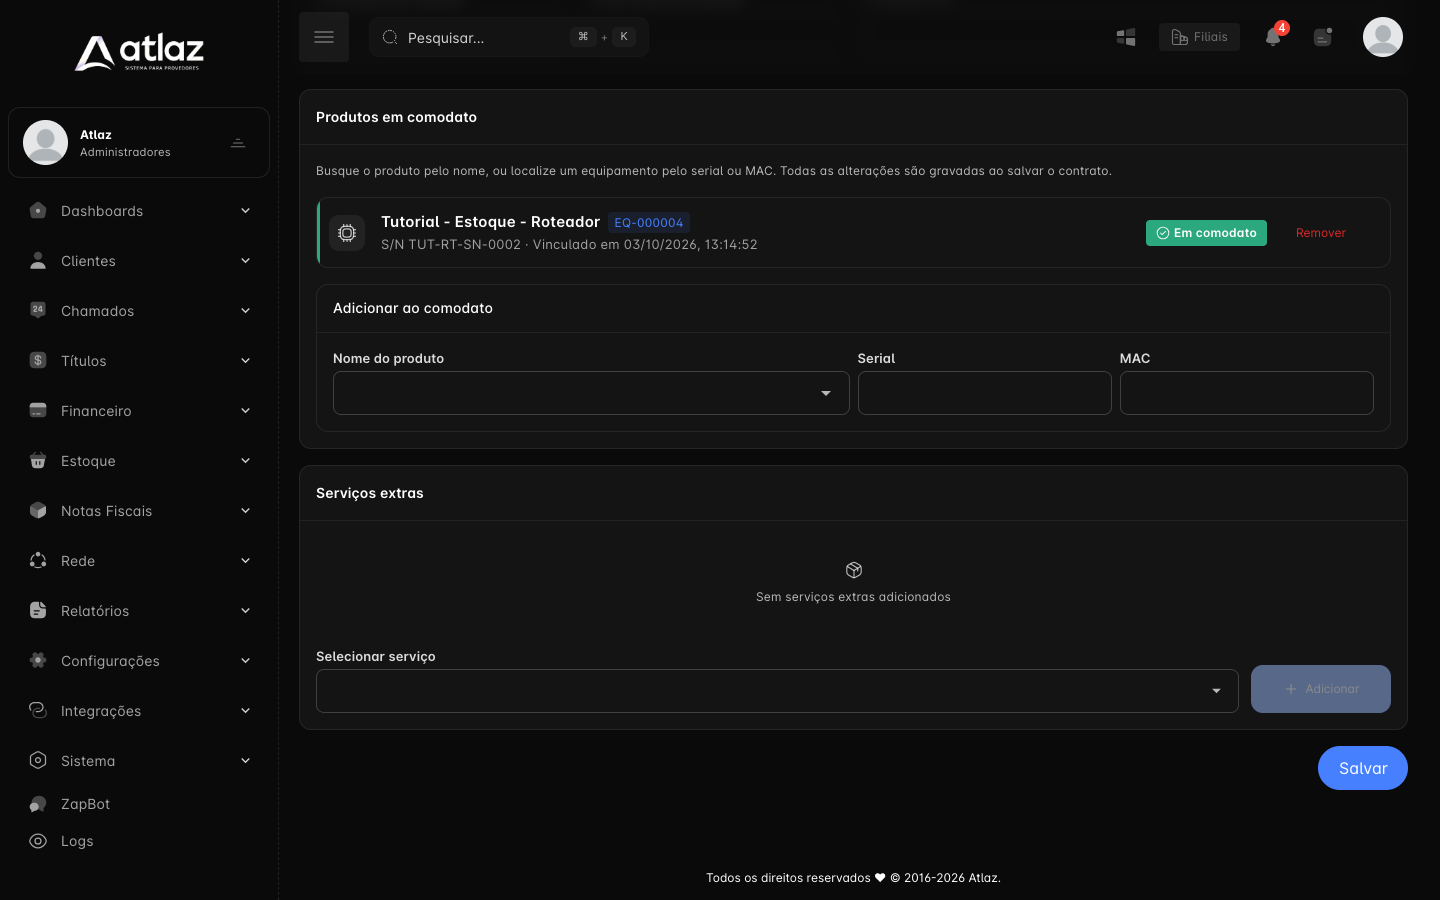Click the Logs eye icon

coord(38,841)
